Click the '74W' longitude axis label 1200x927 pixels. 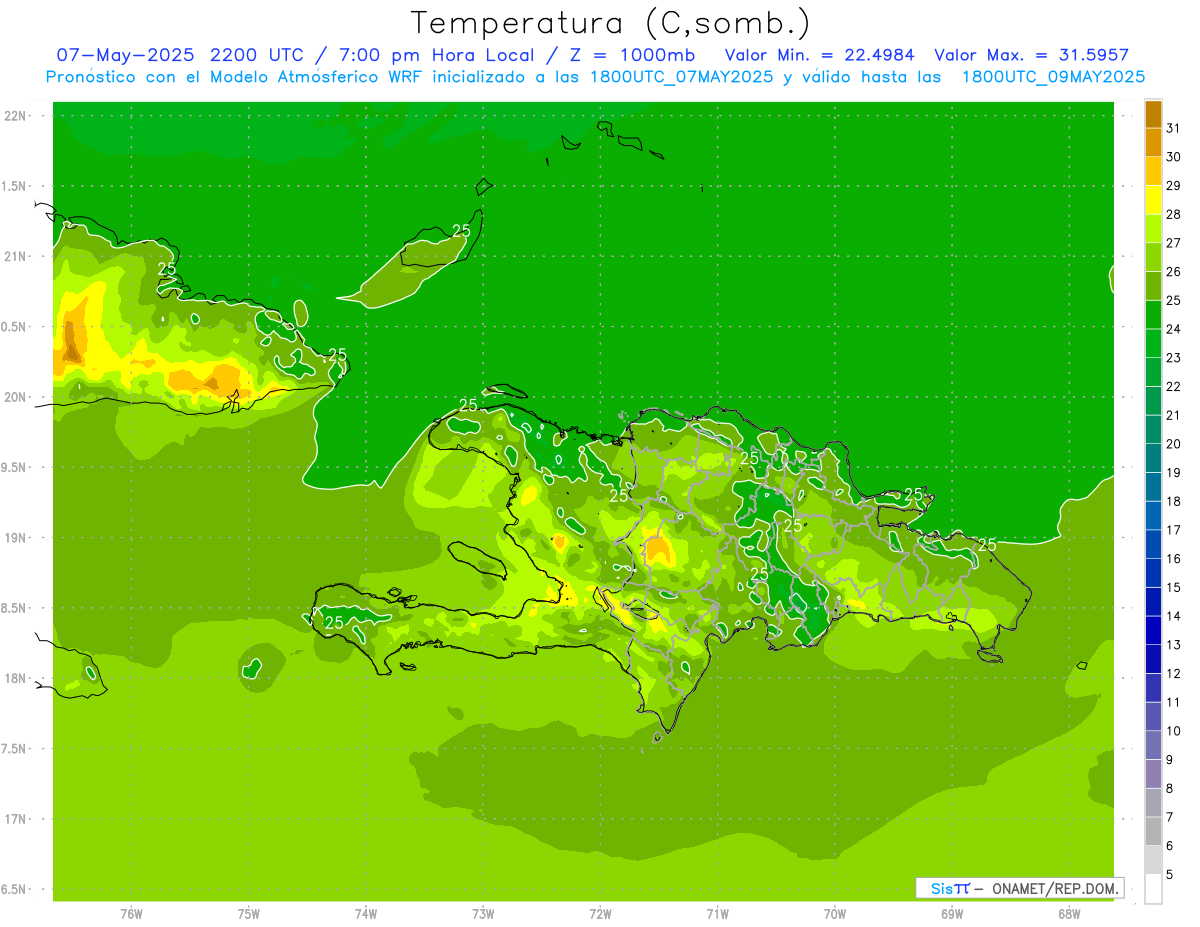pos(366,913)
